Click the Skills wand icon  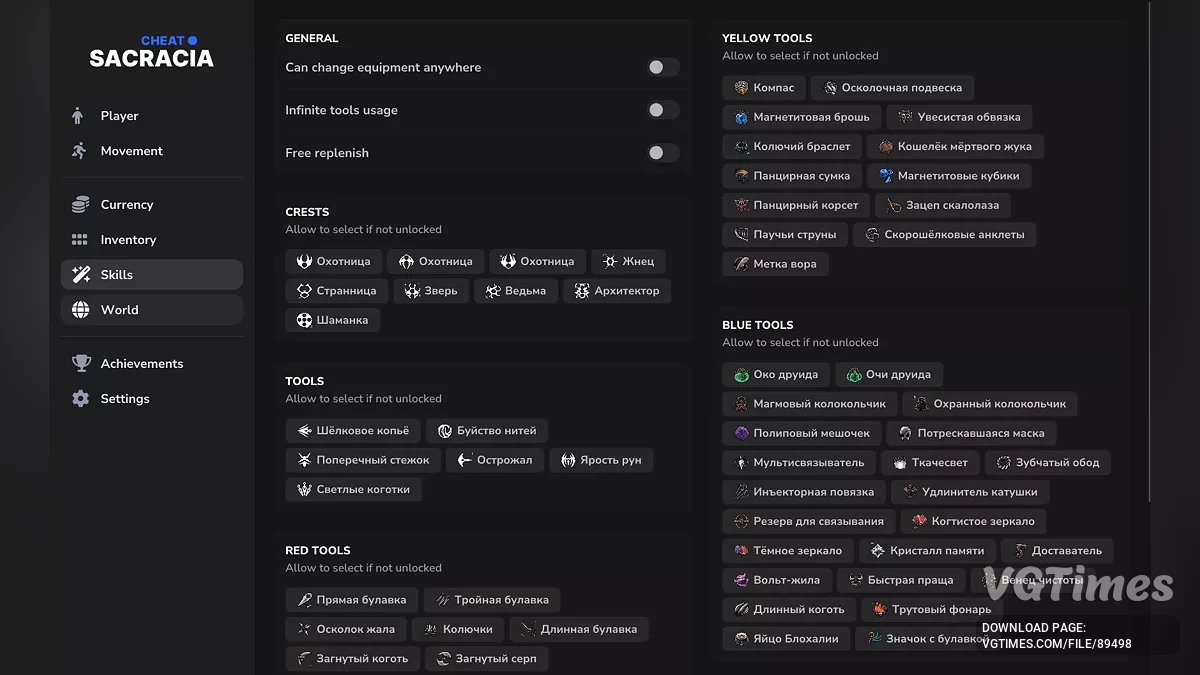pos(80,275)
